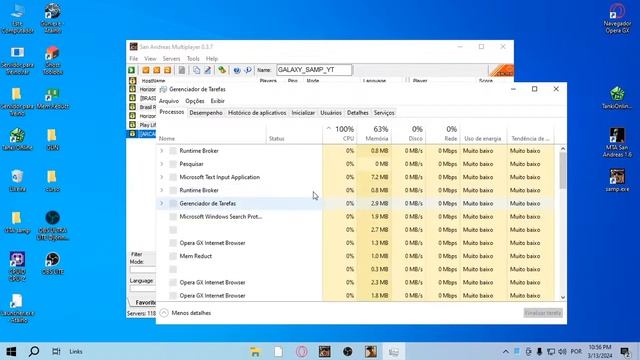Open the blue help question-mark icon in SA-MP toolbar
This screenshot has height=360, width=640.
point(237,70)
